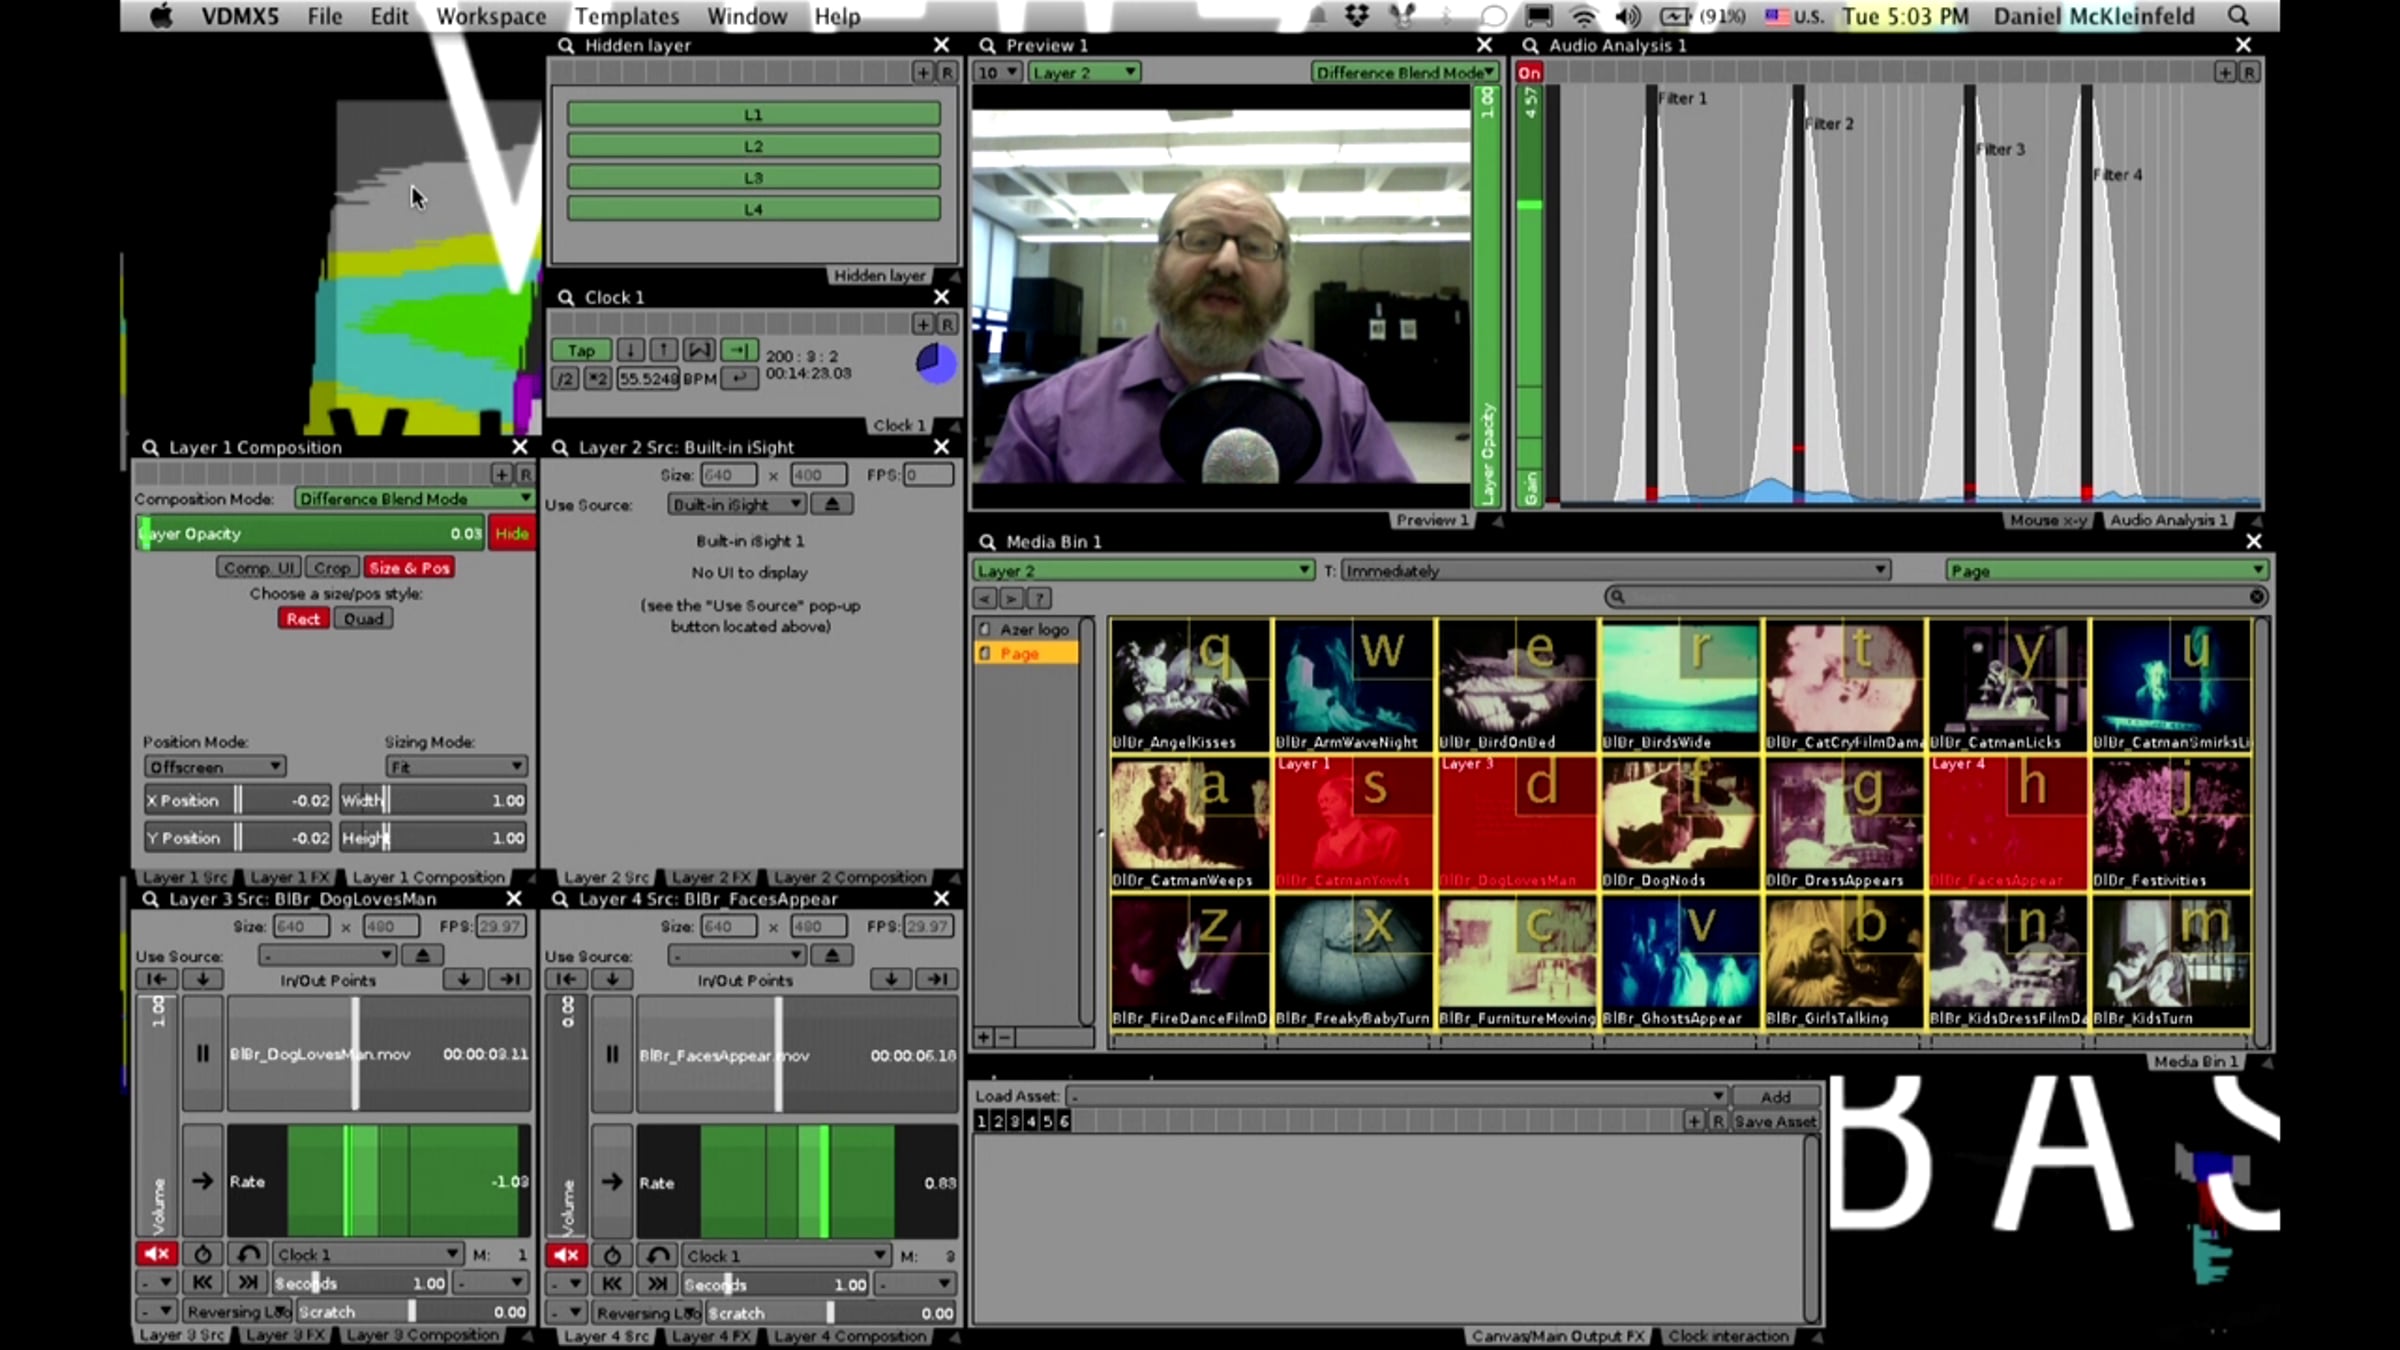Open the Layer 2 target dropdown in Media Bin
This screenshot has height=1350, width=2400.
pos(1143,570)
